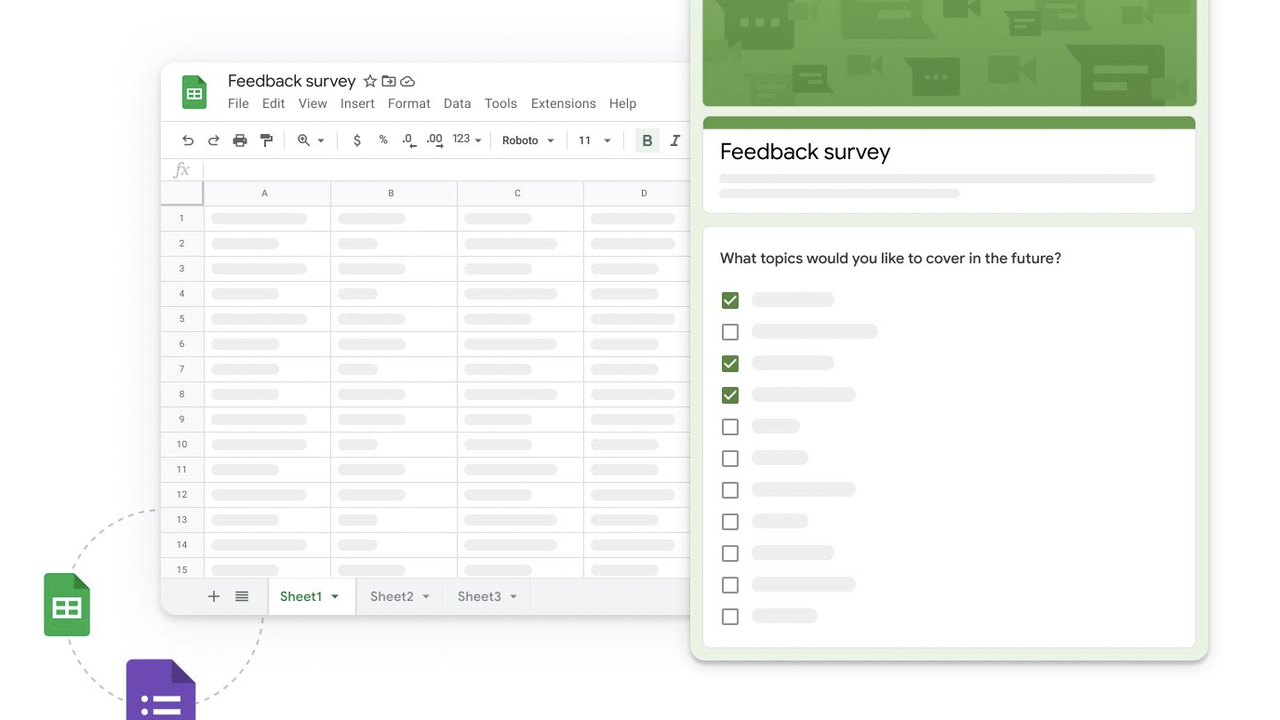Click the currency format icon
Viewport: 1280px width, 720px height.
pos(357,140)
